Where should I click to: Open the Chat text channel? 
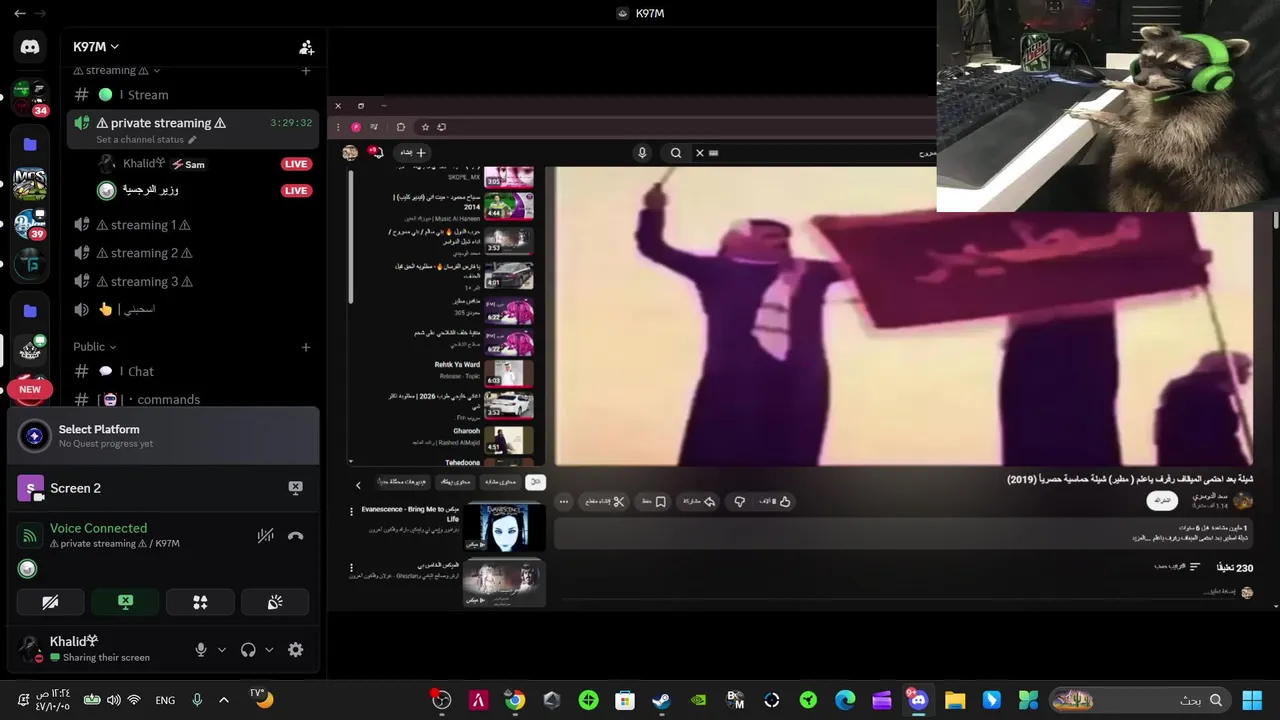tap(193, 371)
